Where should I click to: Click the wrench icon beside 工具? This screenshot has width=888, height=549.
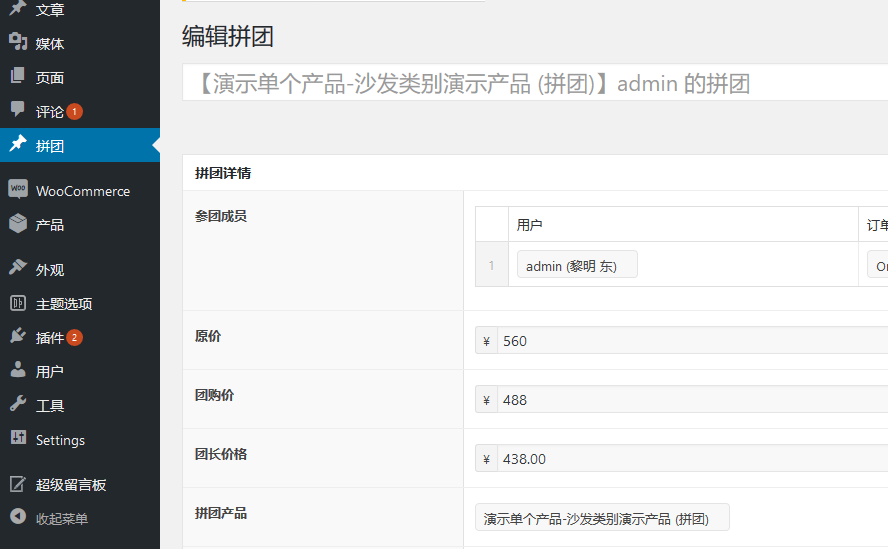(18, 404)
